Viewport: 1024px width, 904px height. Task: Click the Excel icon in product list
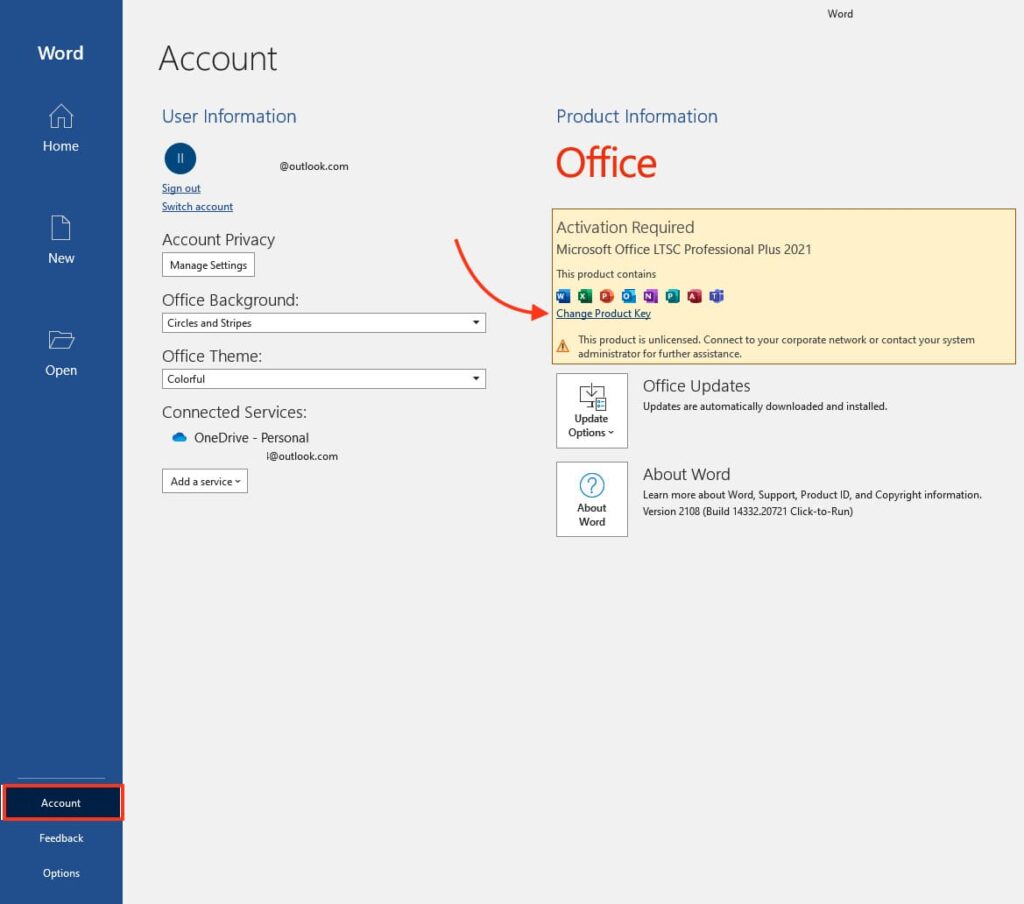tap(585, 296)
